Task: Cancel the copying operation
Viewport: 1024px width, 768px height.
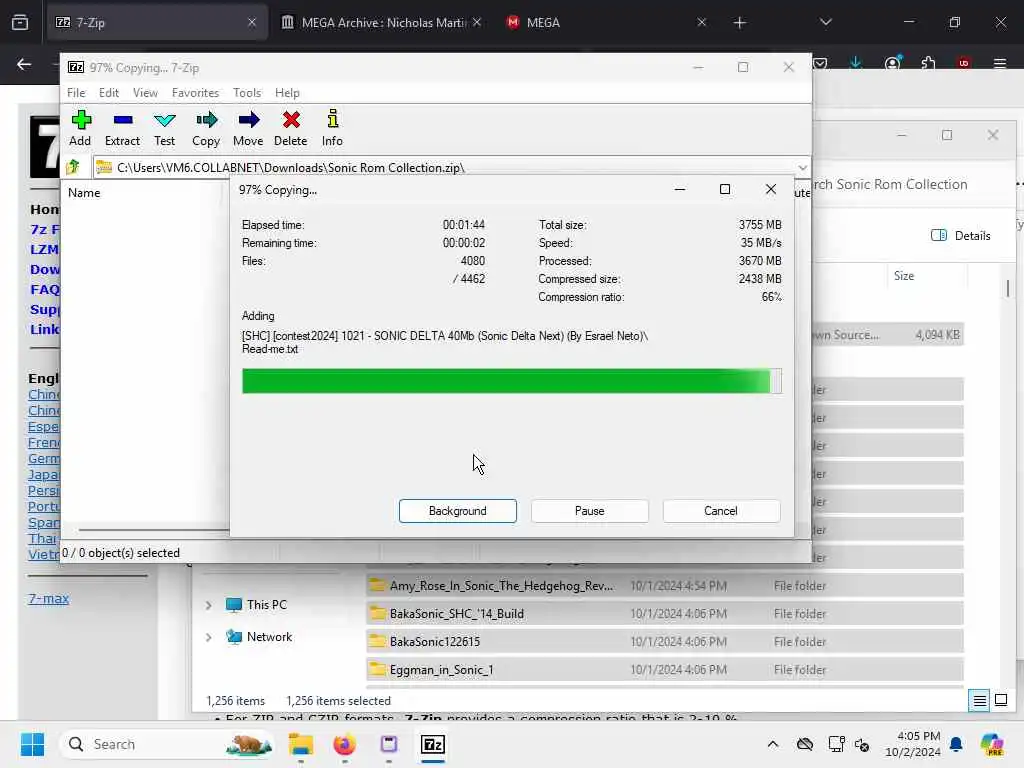Action: coord(721,511)
